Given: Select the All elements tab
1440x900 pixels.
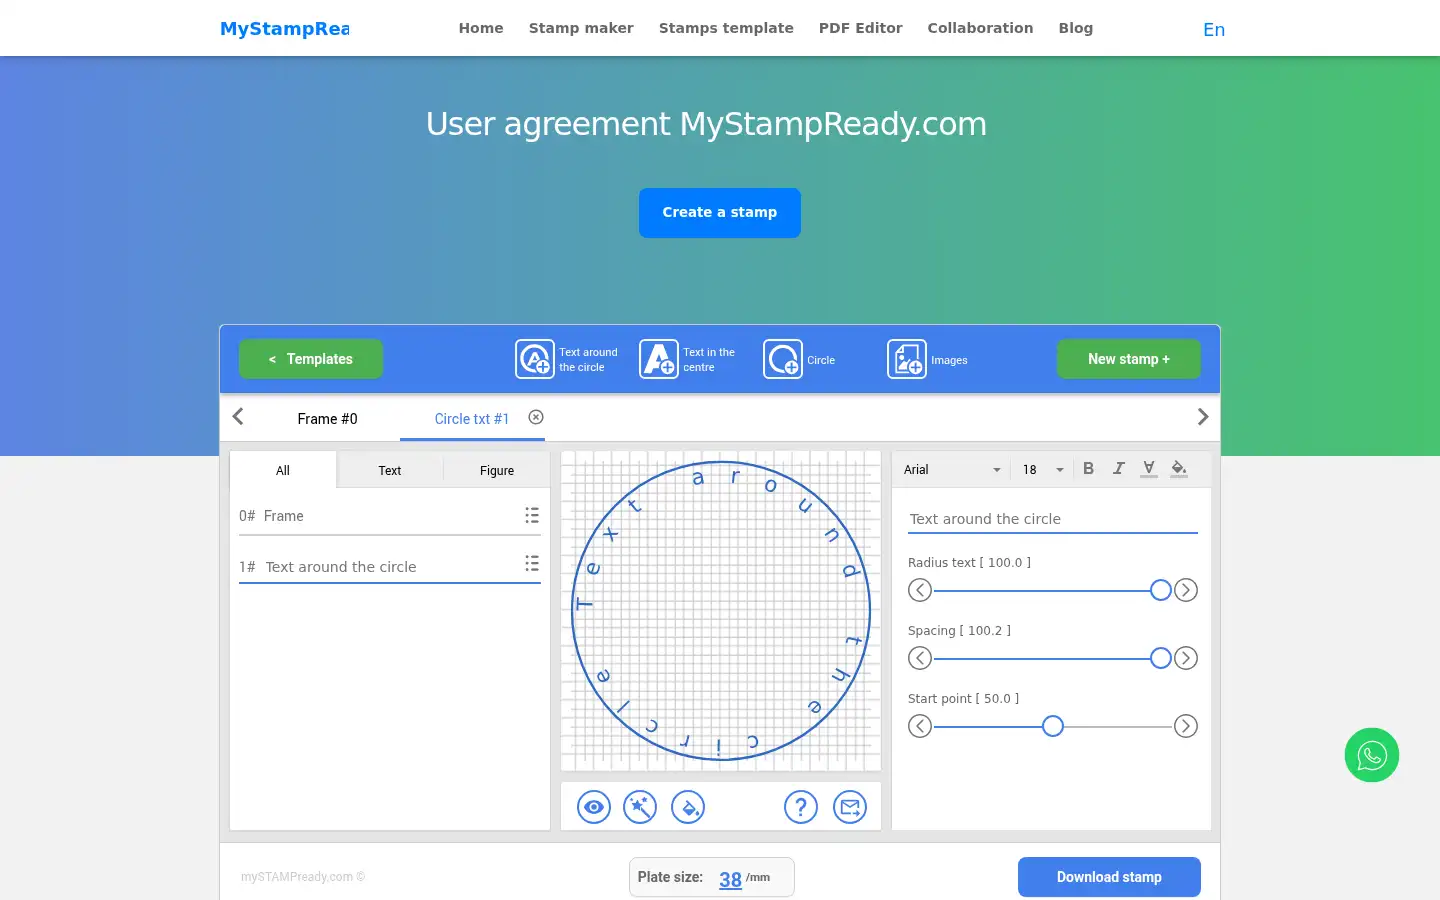Looking at the screenshot, I should (x=283, y=470).
